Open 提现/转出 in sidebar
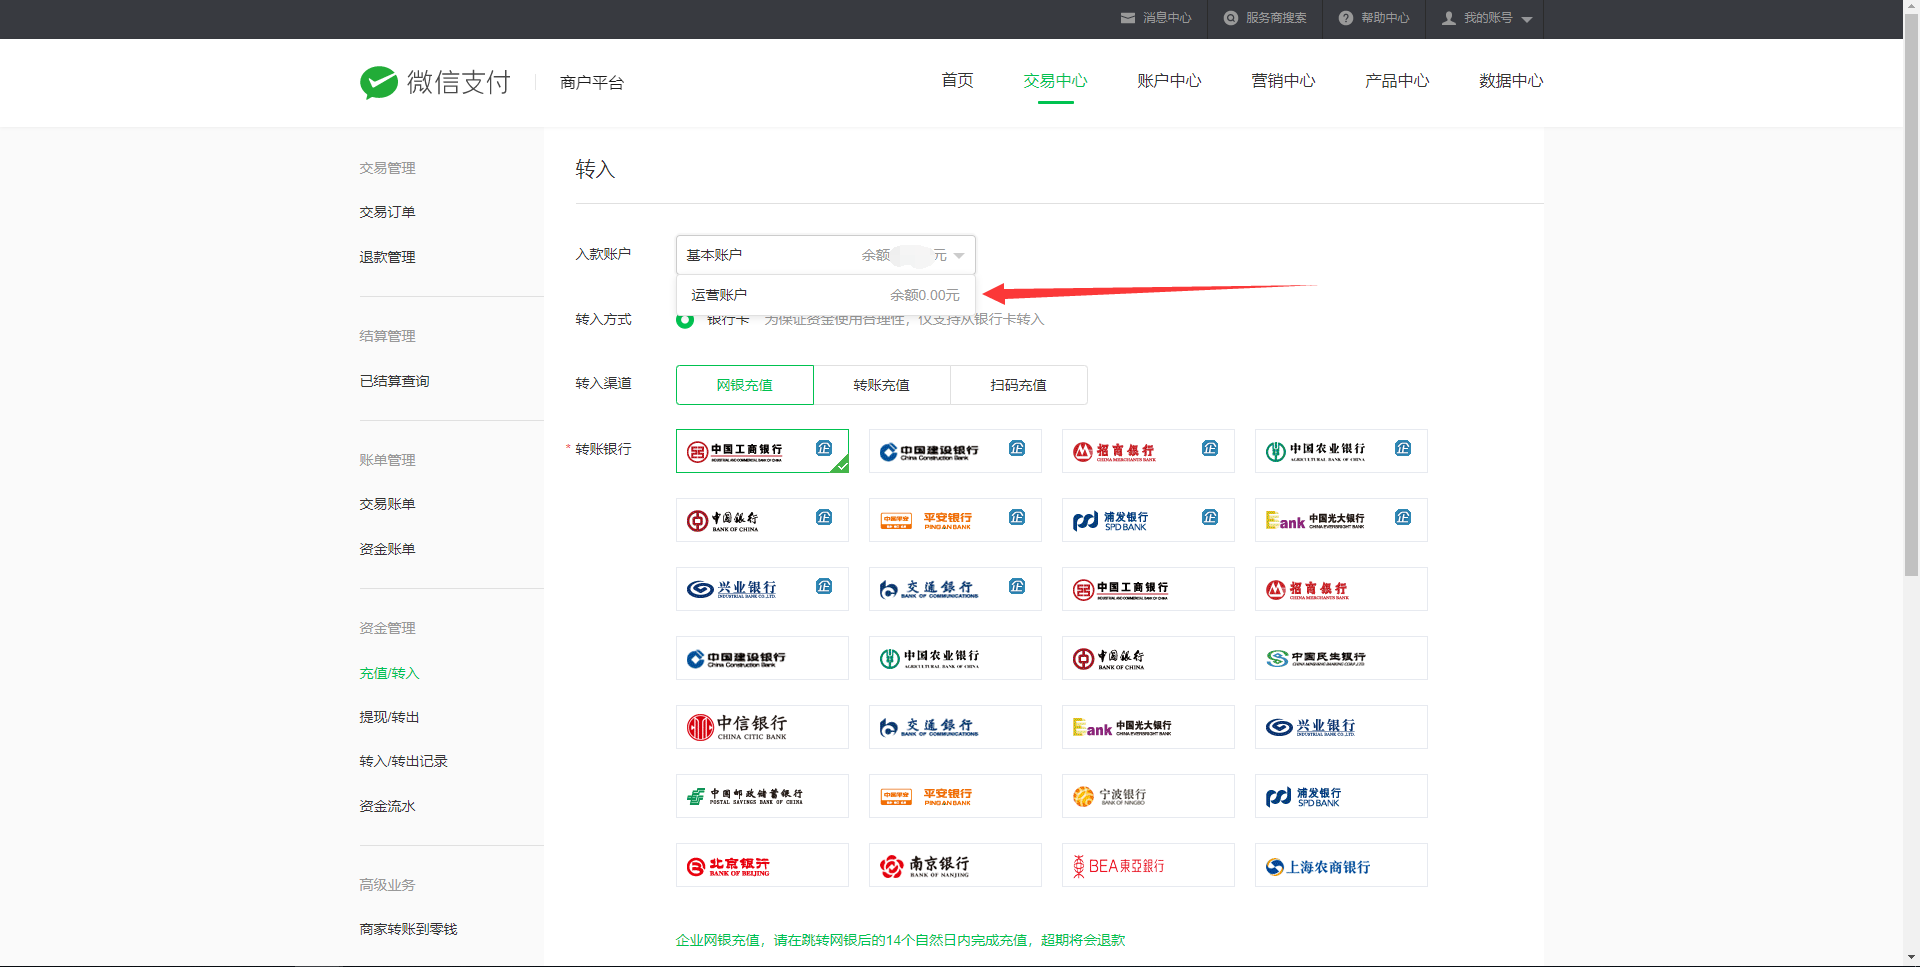The width and height of the screenshot is (1920, 967). pos(389,717)
